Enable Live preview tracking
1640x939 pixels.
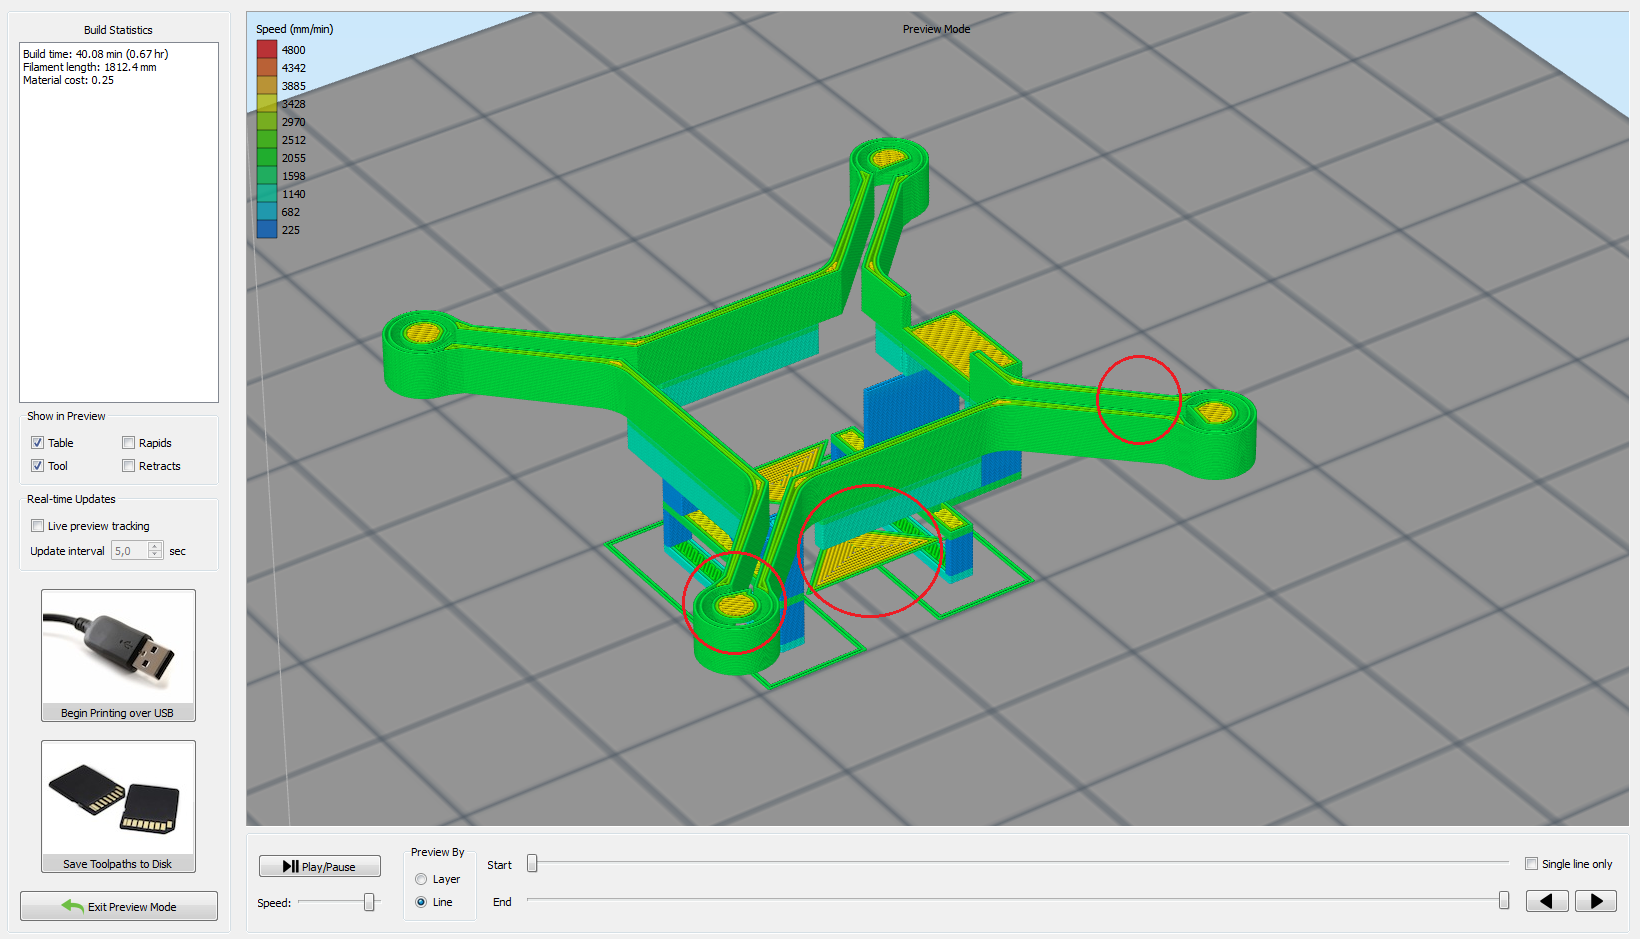pyautogui.click(x=37, y=526)
